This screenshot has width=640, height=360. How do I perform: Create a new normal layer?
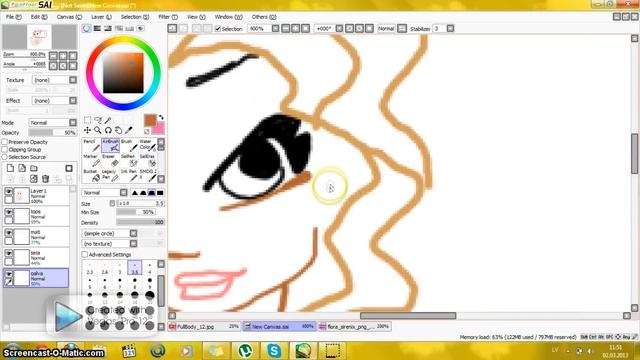point(11,168)
